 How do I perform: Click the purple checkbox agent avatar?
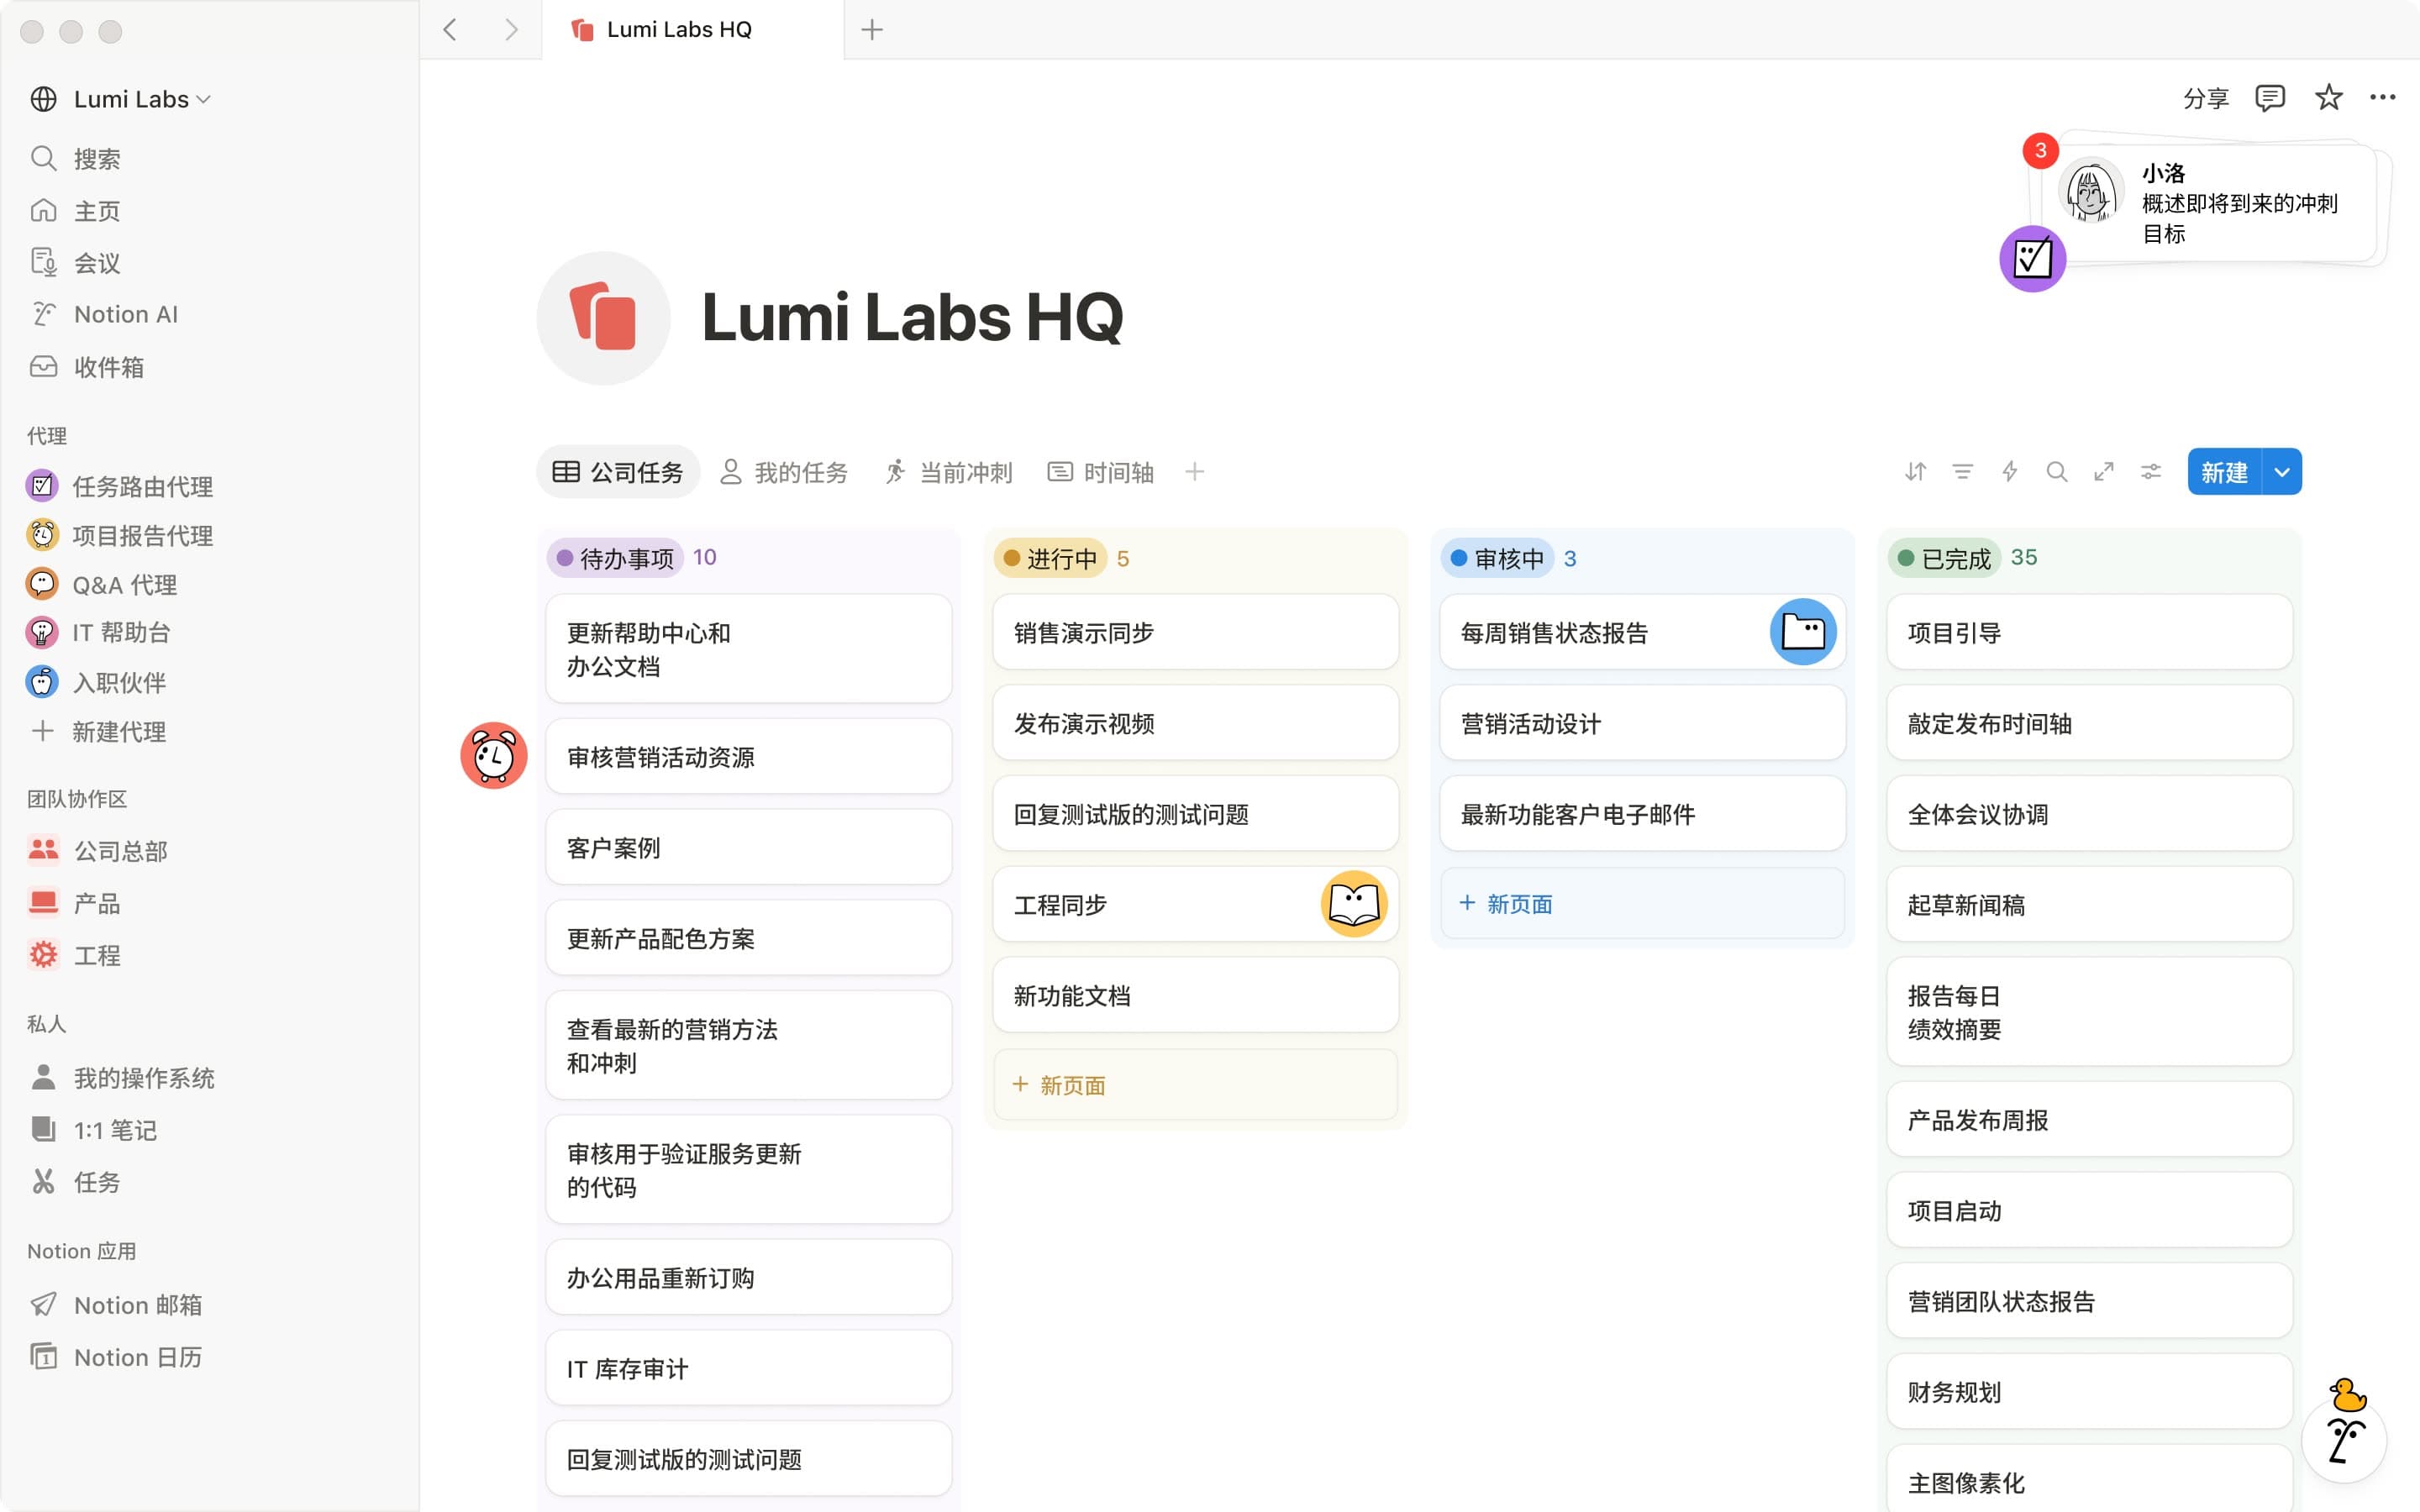pos(2033,259)
